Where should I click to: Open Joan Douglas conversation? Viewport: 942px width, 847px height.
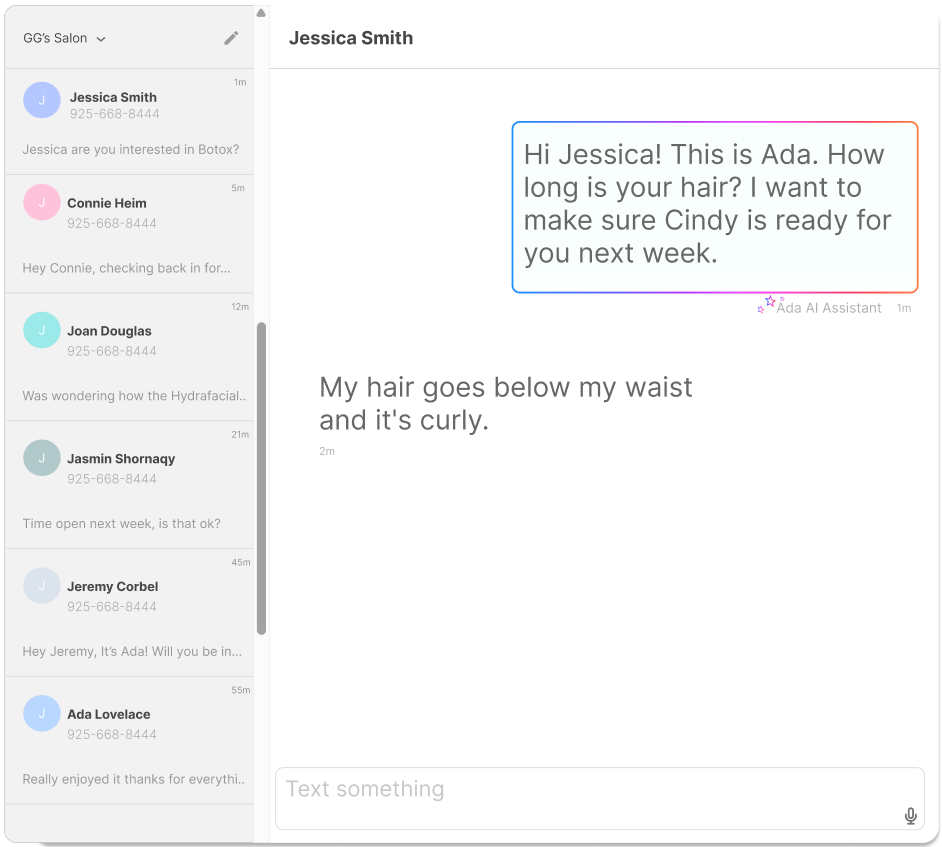point(129,357)
